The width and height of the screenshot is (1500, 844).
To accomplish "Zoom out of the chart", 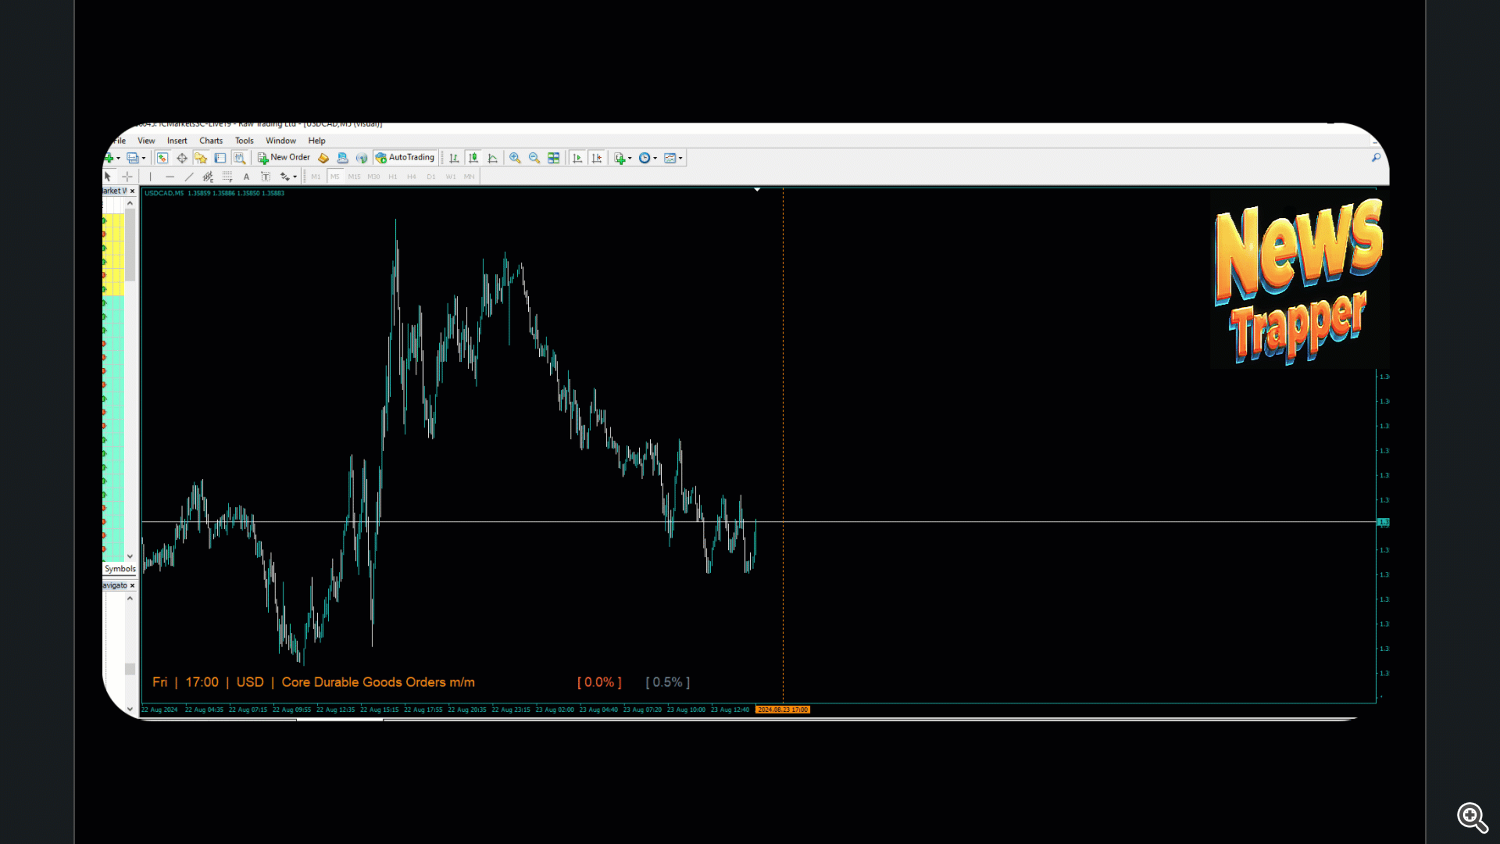I will (x=534, y=158).
